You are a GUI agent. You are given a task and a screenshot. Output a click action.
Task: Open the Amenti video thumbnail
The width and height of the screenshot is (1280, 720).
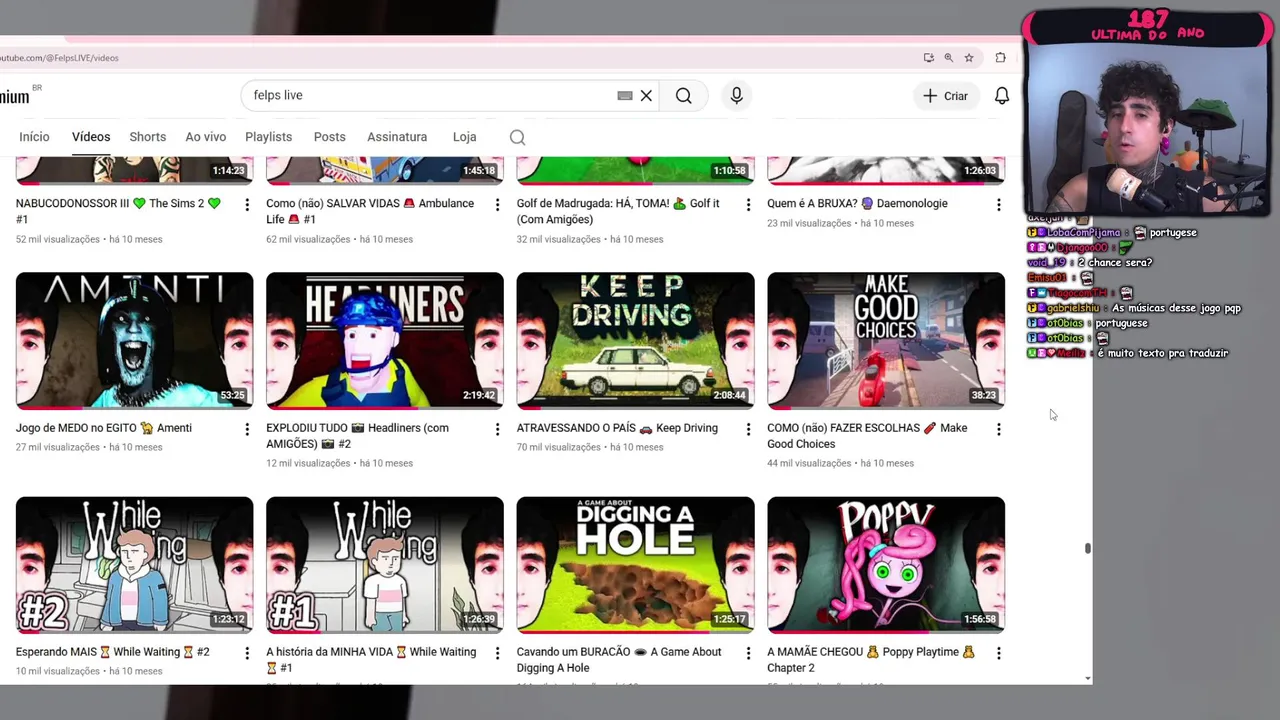(x=134, y=340)
